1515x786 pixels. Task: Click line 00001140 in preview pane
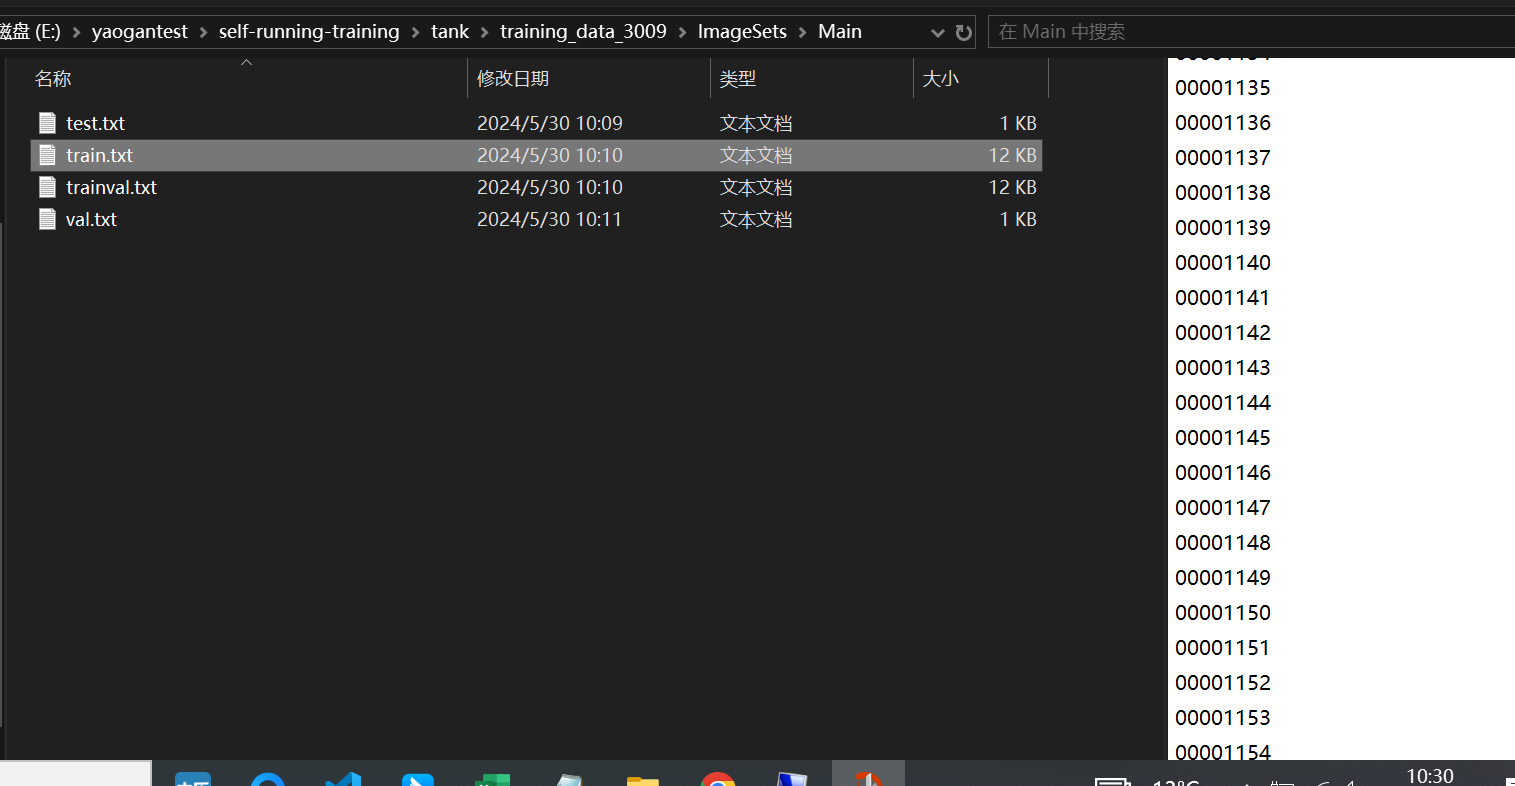[1223, 263]
